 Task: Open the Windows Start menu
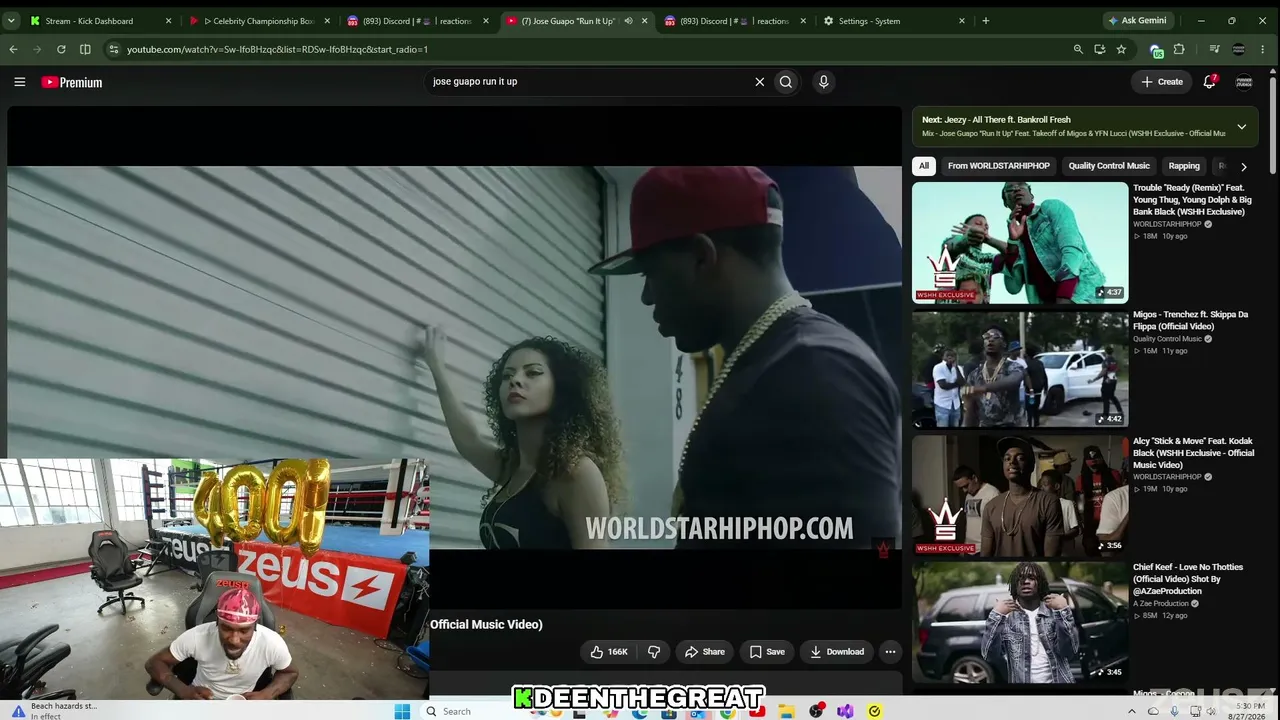(402, 711)
